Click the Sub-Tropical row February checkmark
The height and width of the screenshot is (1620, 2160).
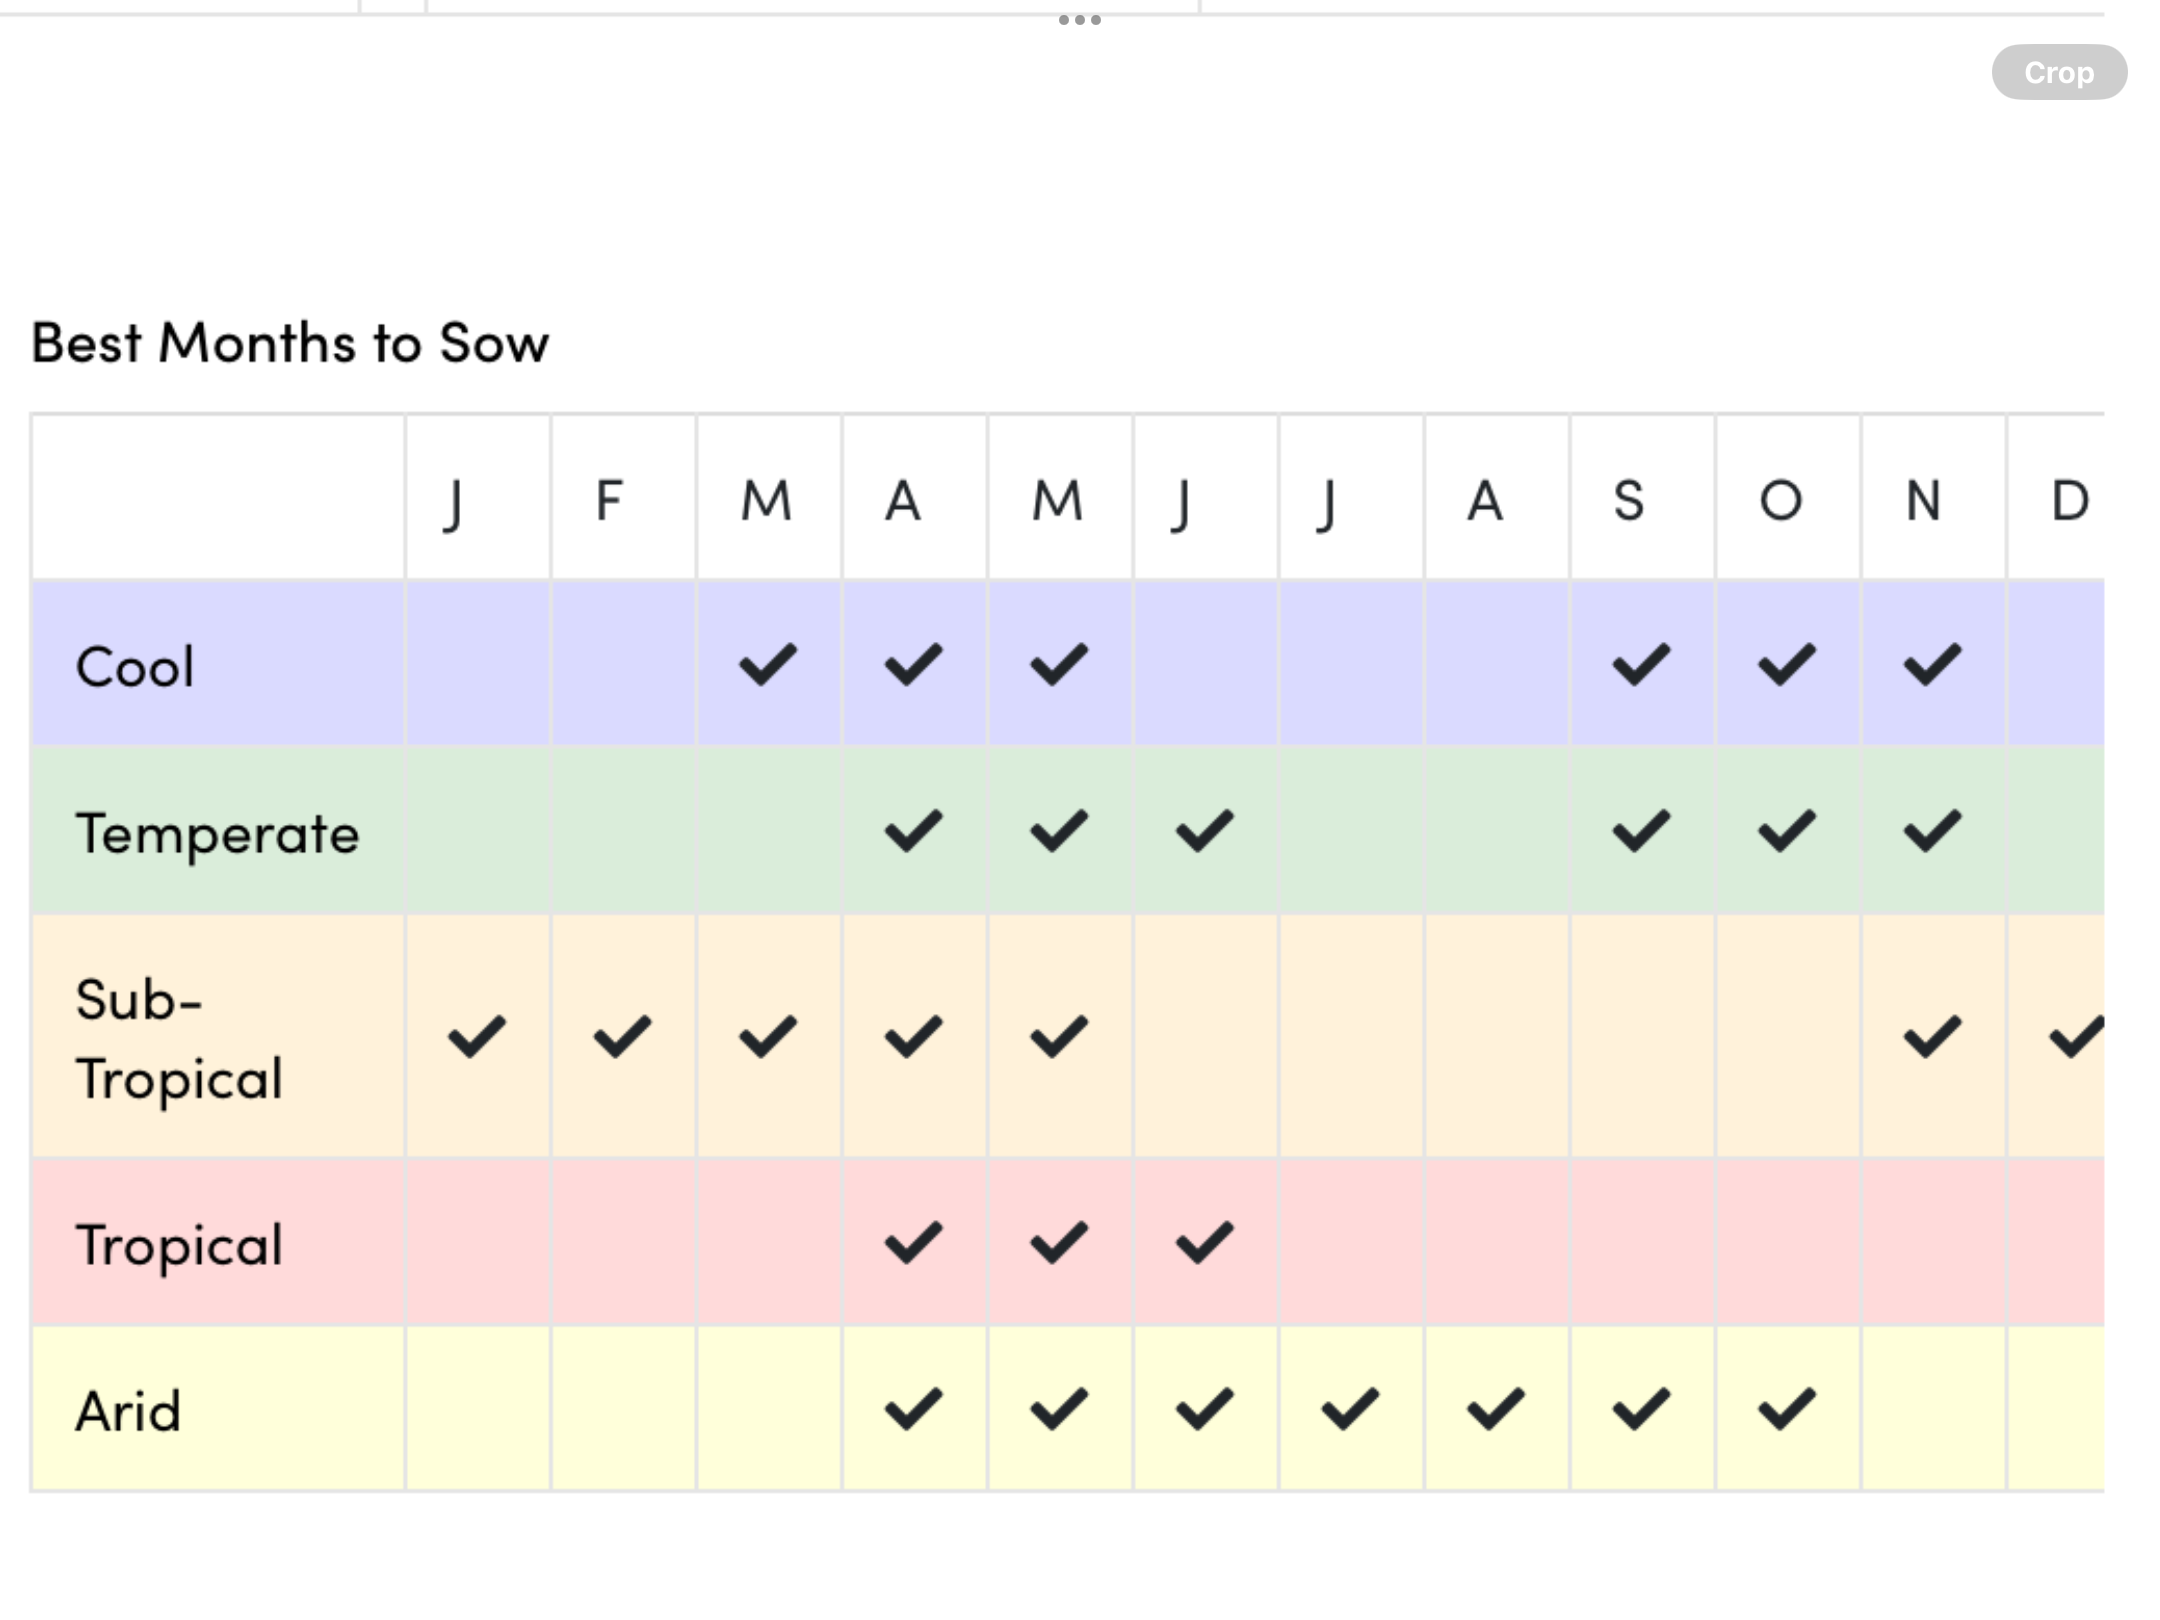pos(622,1036)
